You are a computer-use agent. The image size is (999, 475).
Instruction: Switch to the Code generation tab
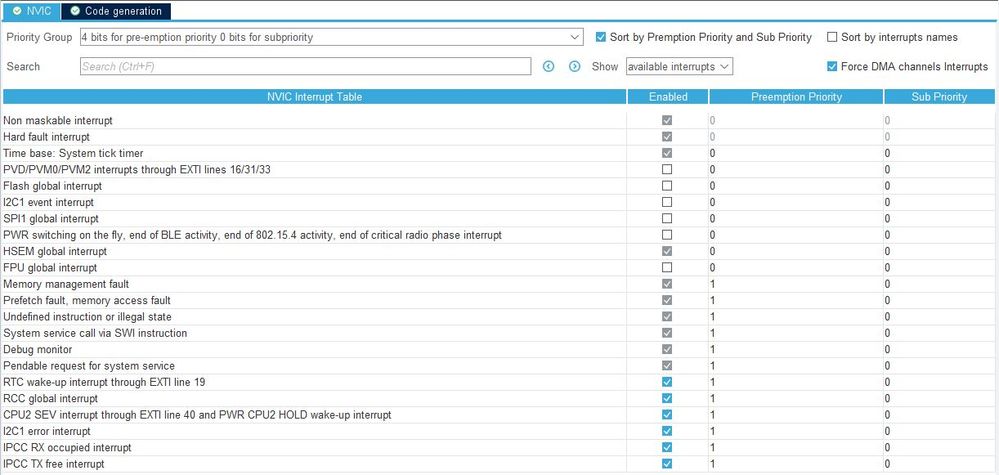[116, 11]
